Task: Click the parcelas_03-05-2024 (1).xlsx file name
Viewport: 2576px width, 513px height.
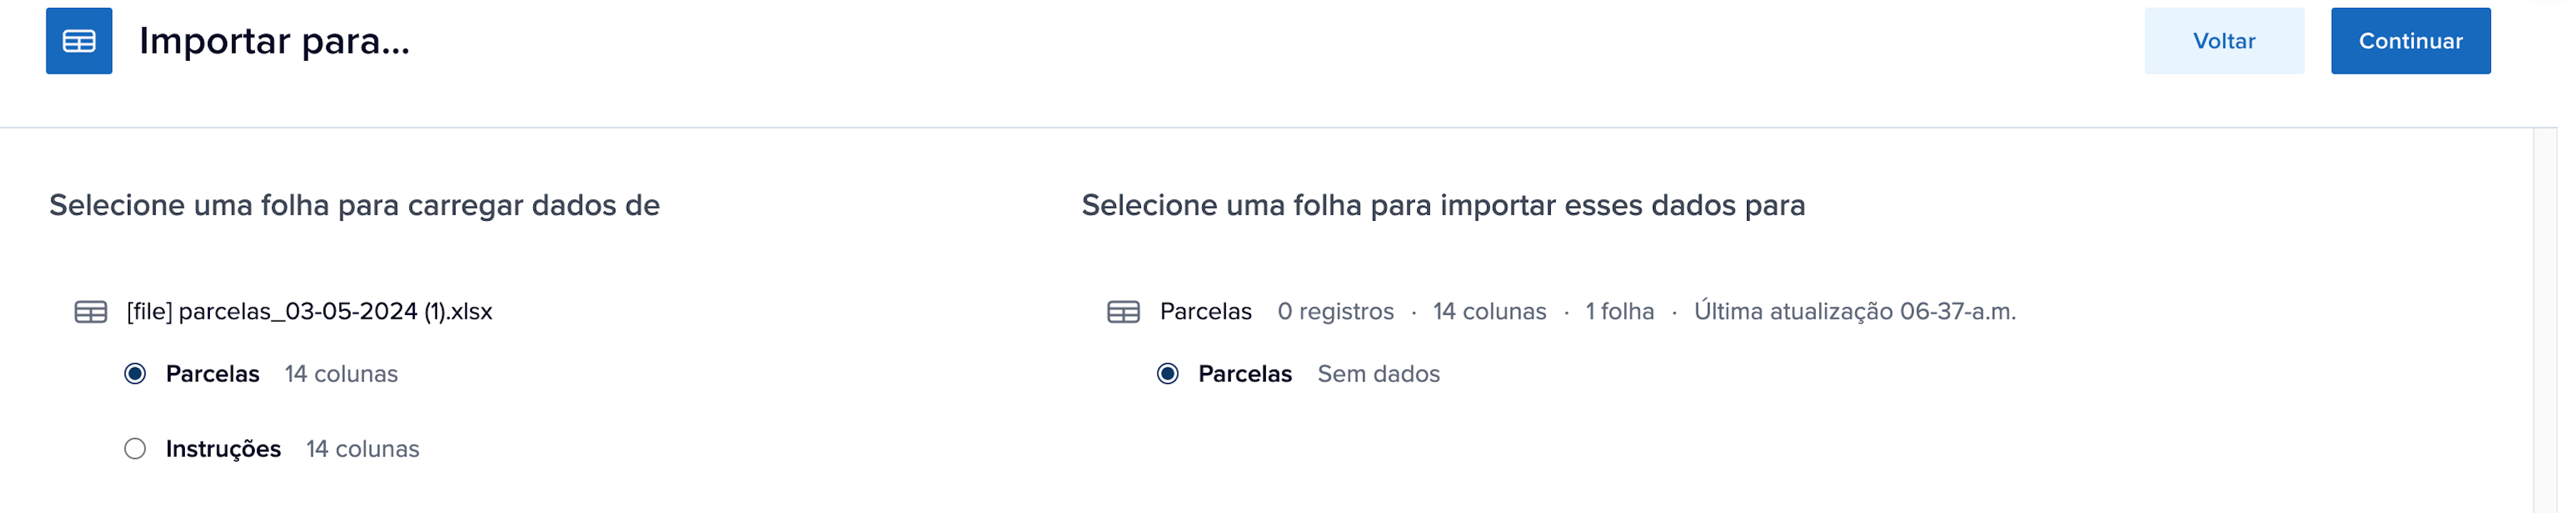Action: pos(309,312)
